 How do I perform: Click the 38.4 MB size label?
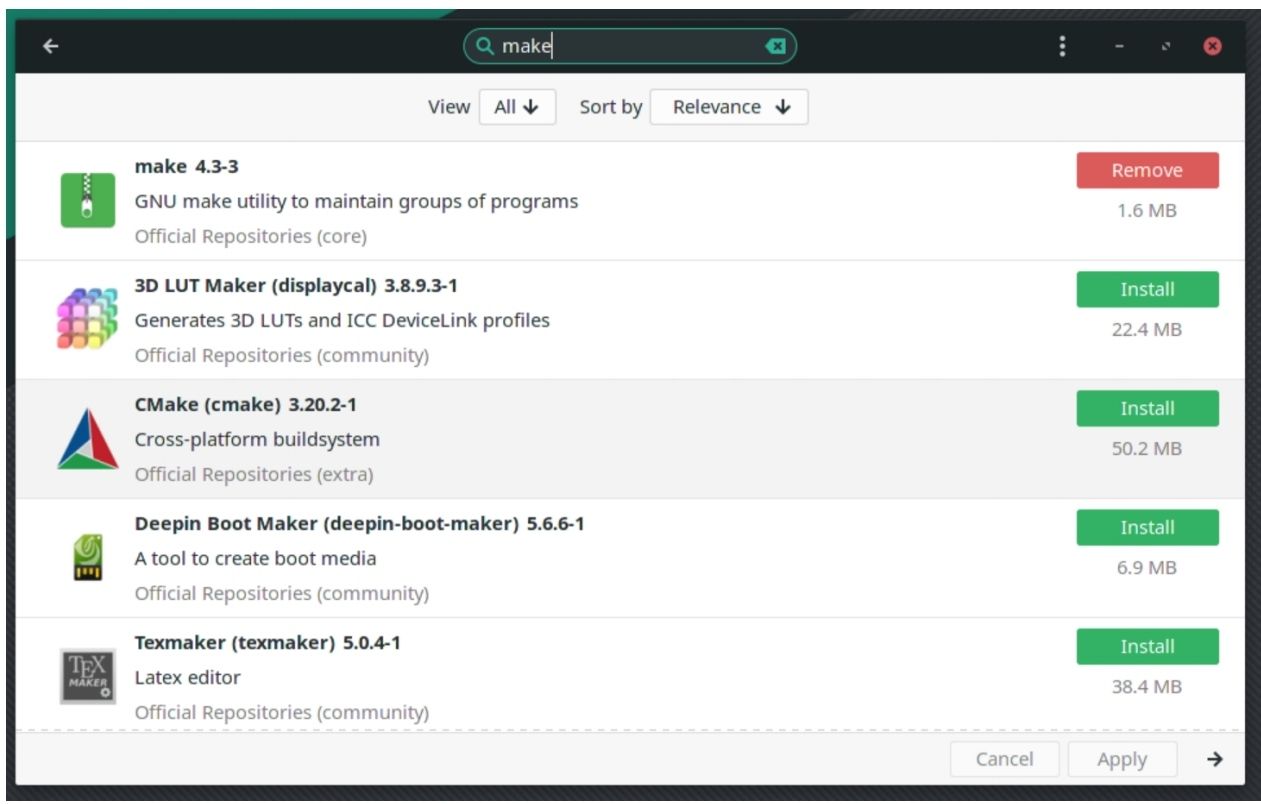click(x=1147, y=686)
